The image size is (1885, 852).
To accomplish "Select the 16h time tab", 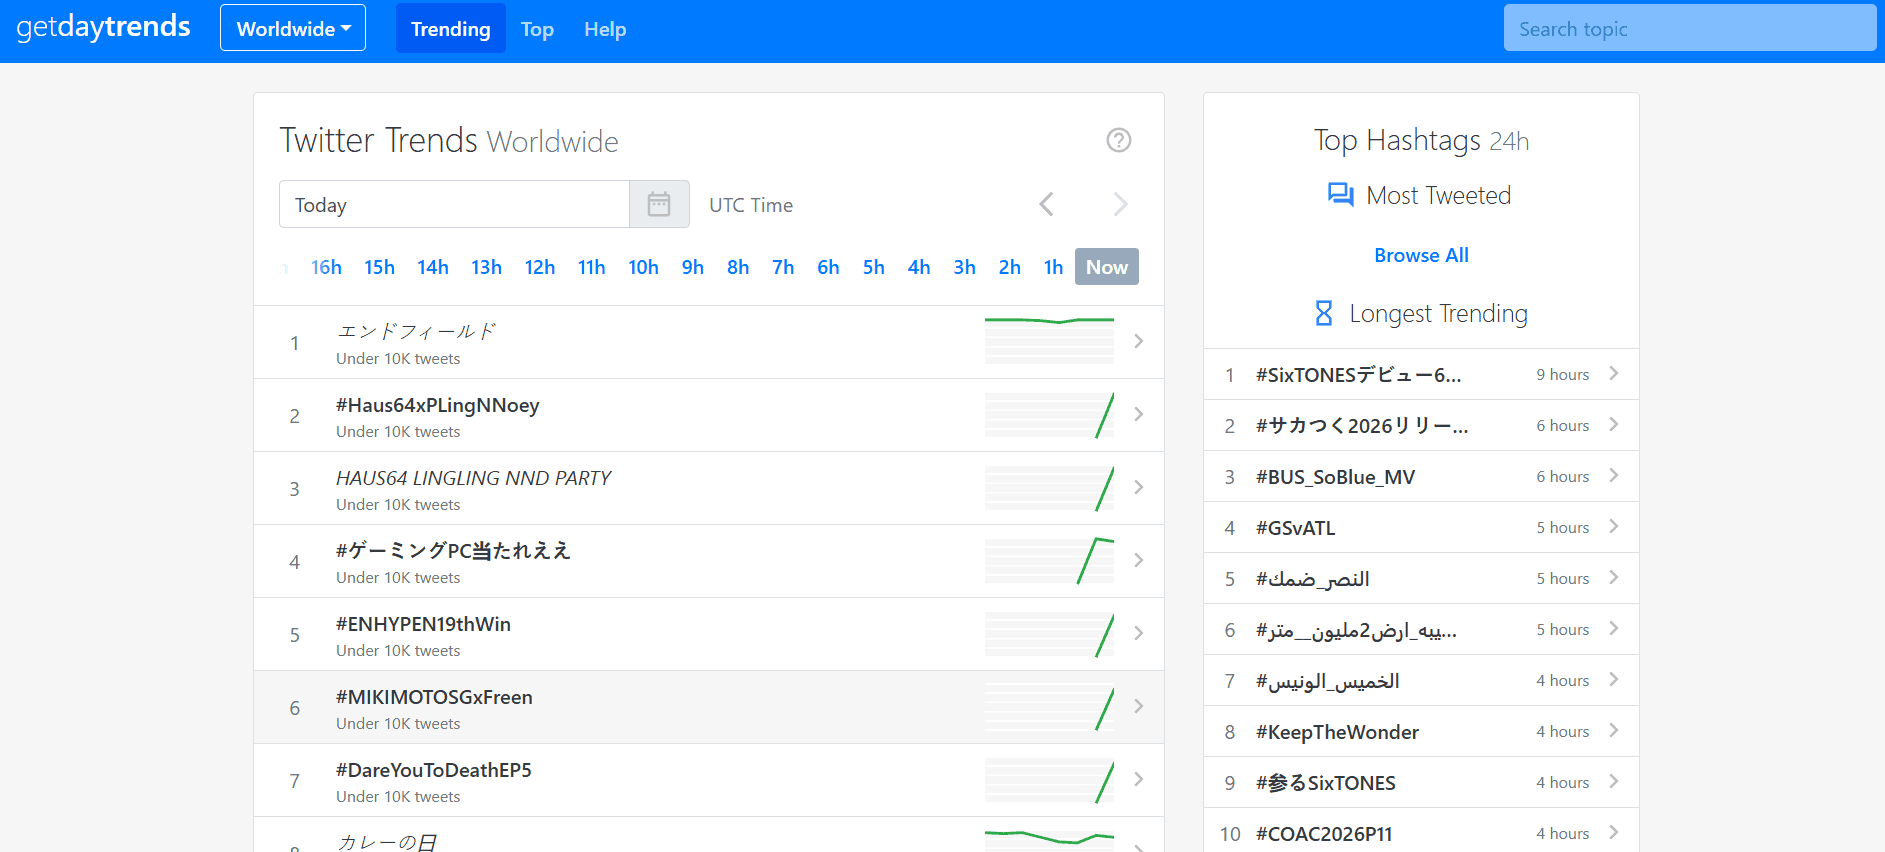I will [326, 267].
